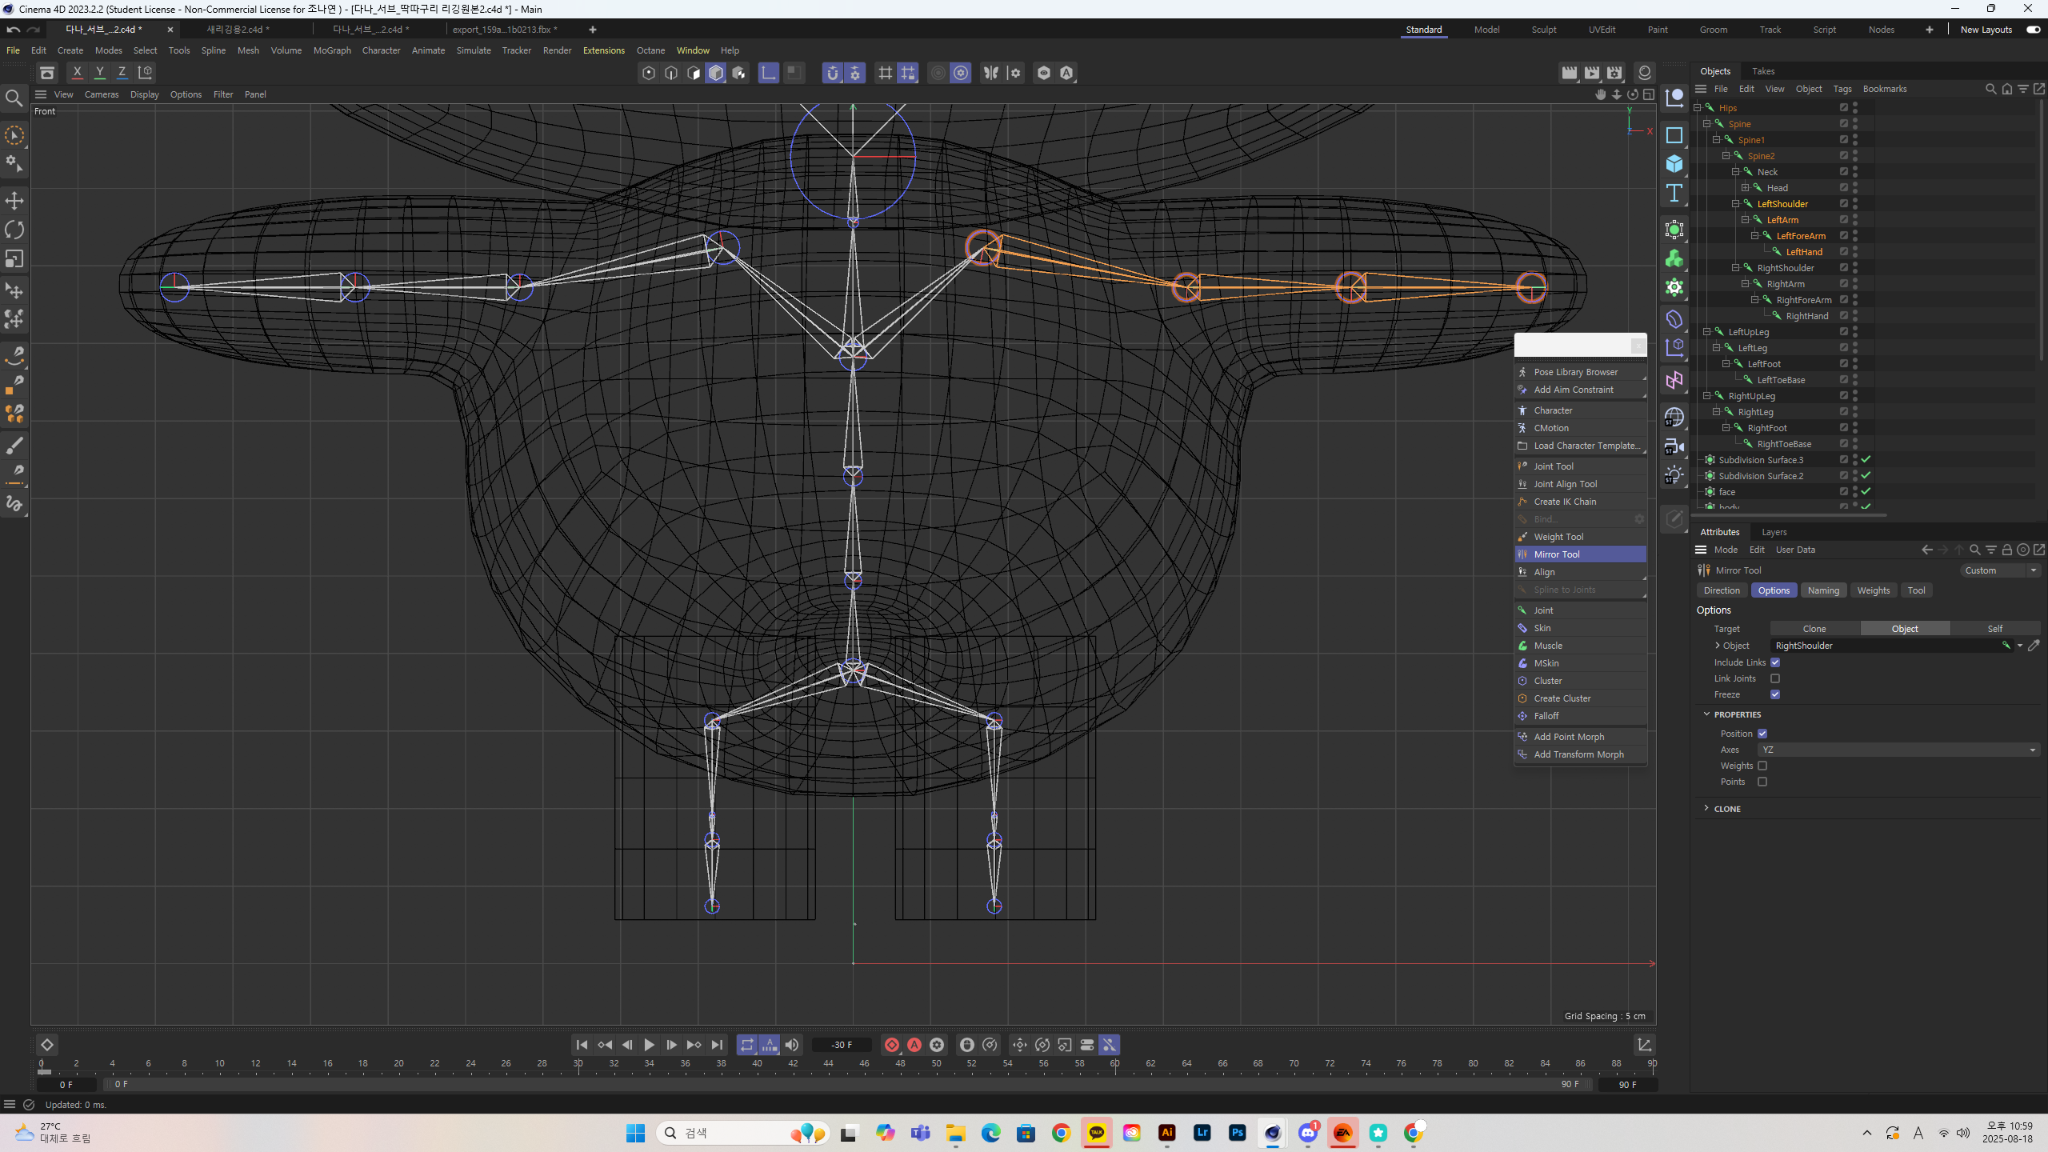Select the Move tool in left toolbar
This screenshot has width=2048, height=1152.
(x=14, y=201)
